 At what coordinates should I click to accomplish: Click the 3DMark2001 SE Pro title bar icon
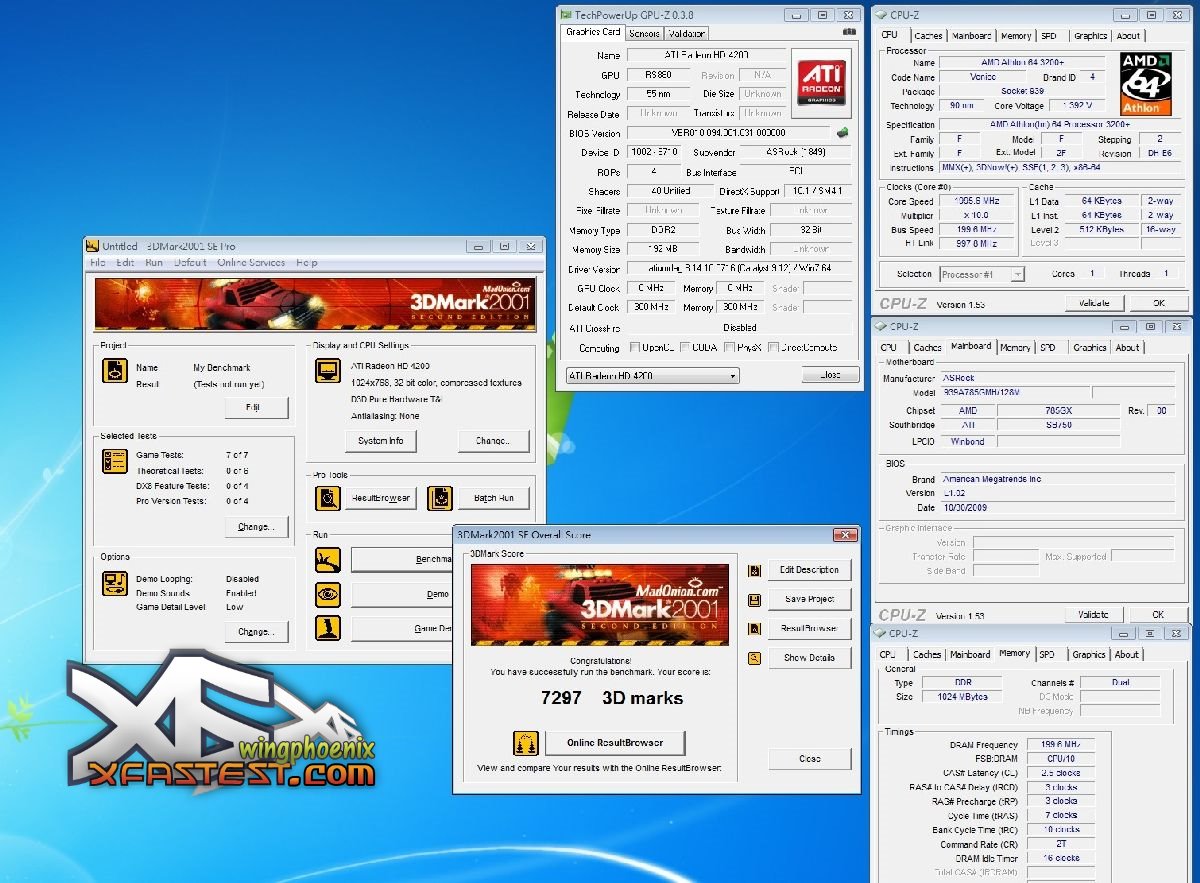[x=91, y=246]
